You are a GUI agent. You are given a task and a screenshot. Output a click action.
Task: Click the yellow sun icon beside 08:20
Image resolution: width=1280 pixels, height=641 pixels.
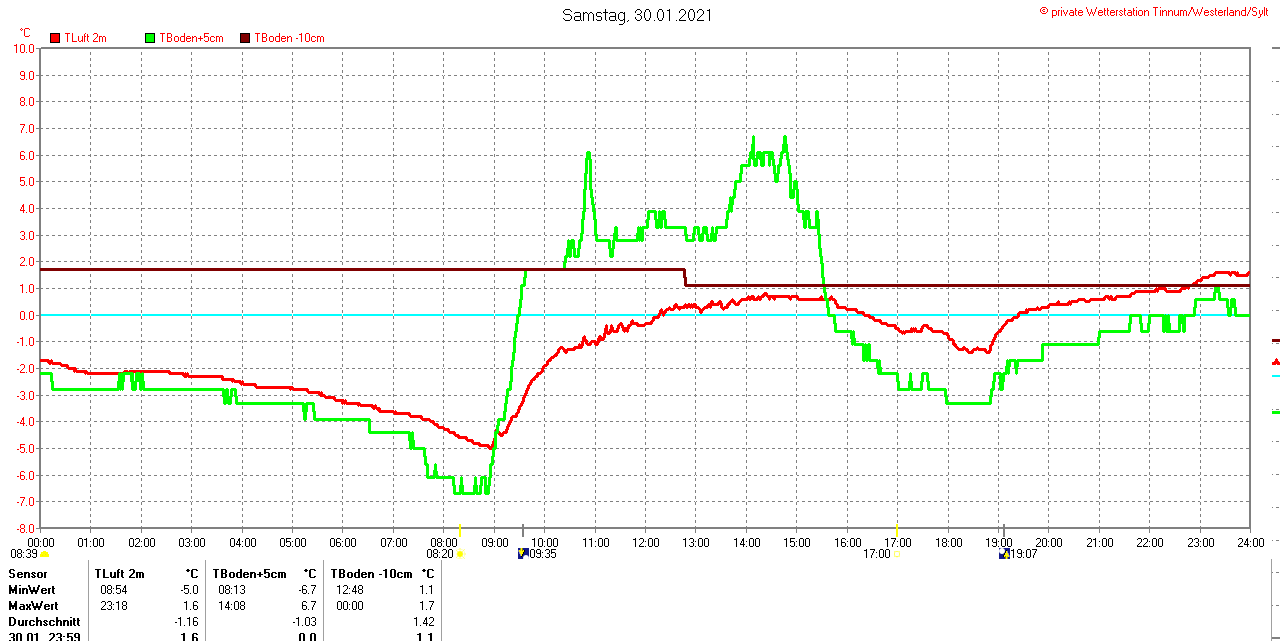(460, 553)
